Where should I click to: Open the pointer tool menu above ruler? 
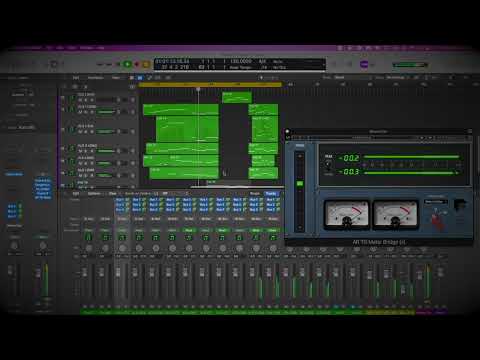click(261, 78)
